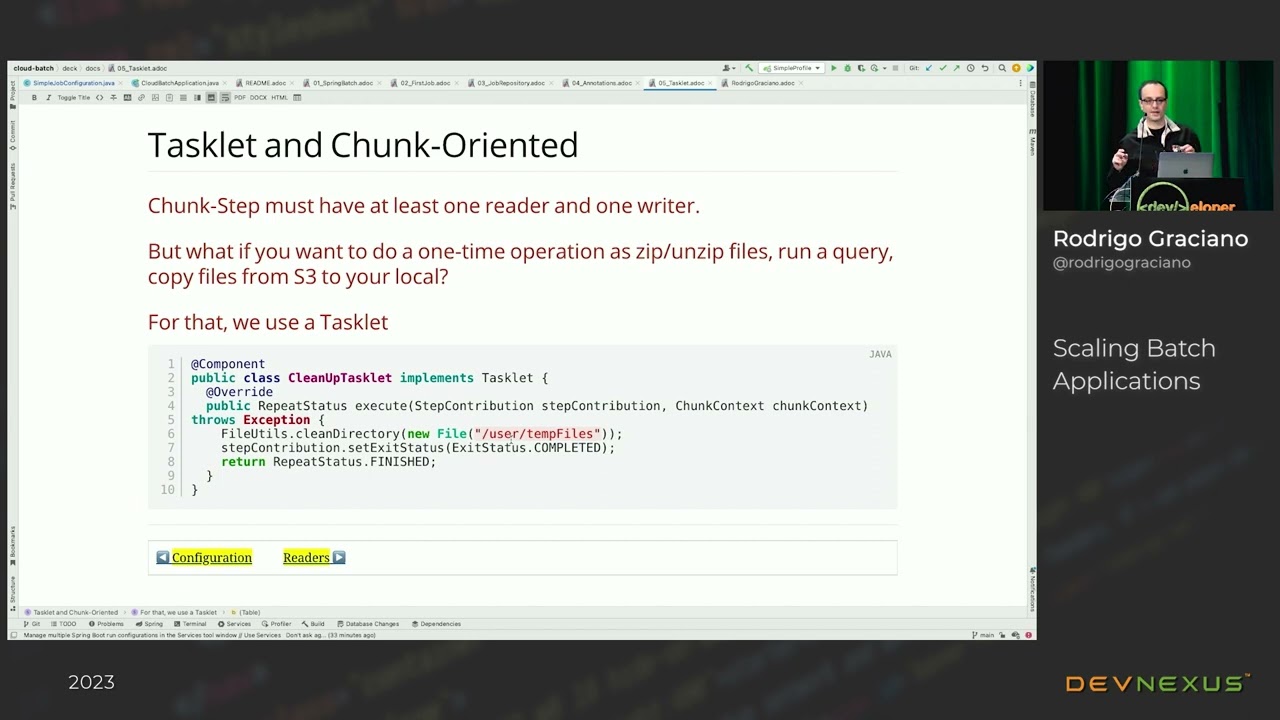
Task: Open the TODO tool window
Action: click(63, 624)
